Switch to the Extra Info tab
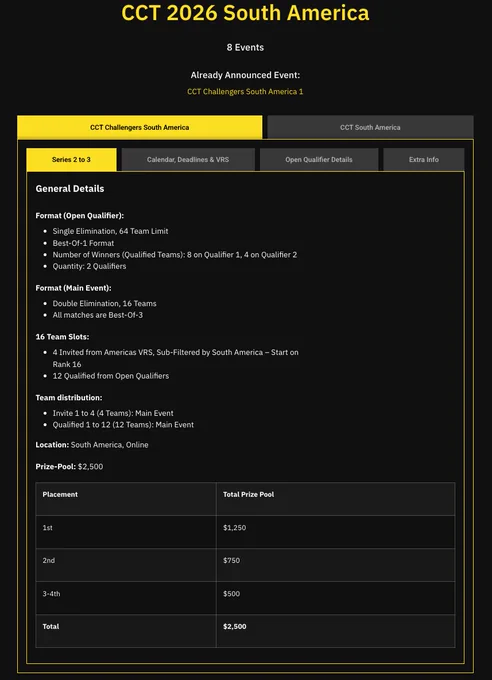The height and width of the screenshot is (680, 492). (423, 160)
